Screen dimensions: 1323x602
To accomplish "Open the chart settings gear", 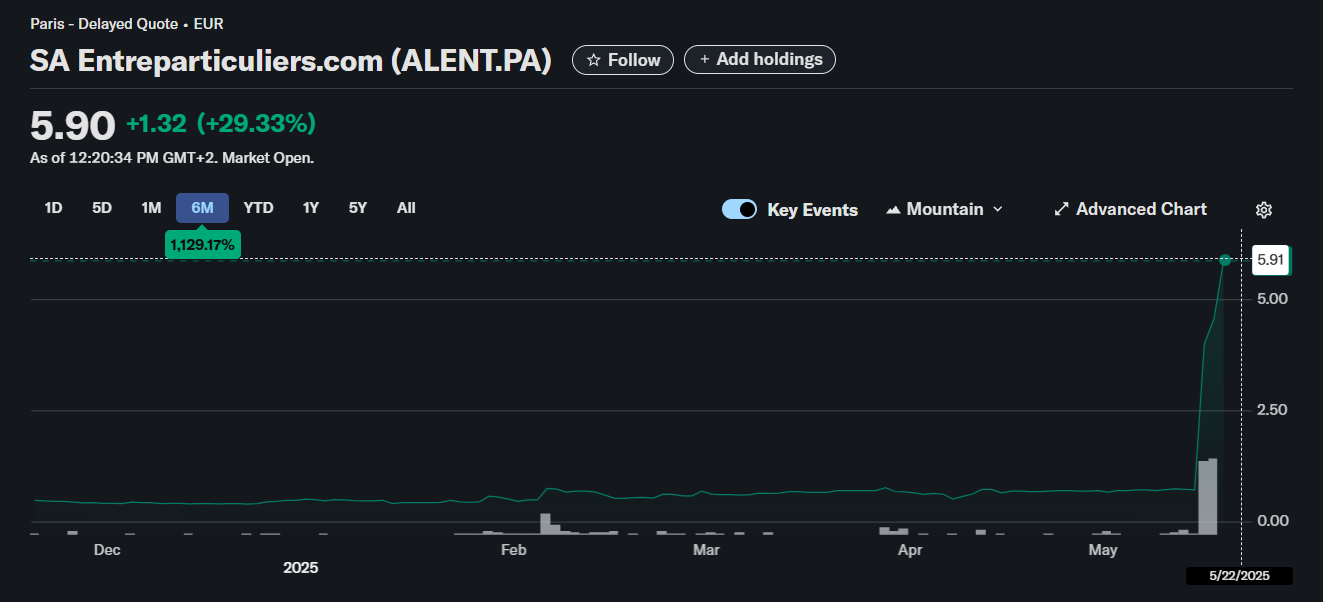I will (x=1263, y=209).
